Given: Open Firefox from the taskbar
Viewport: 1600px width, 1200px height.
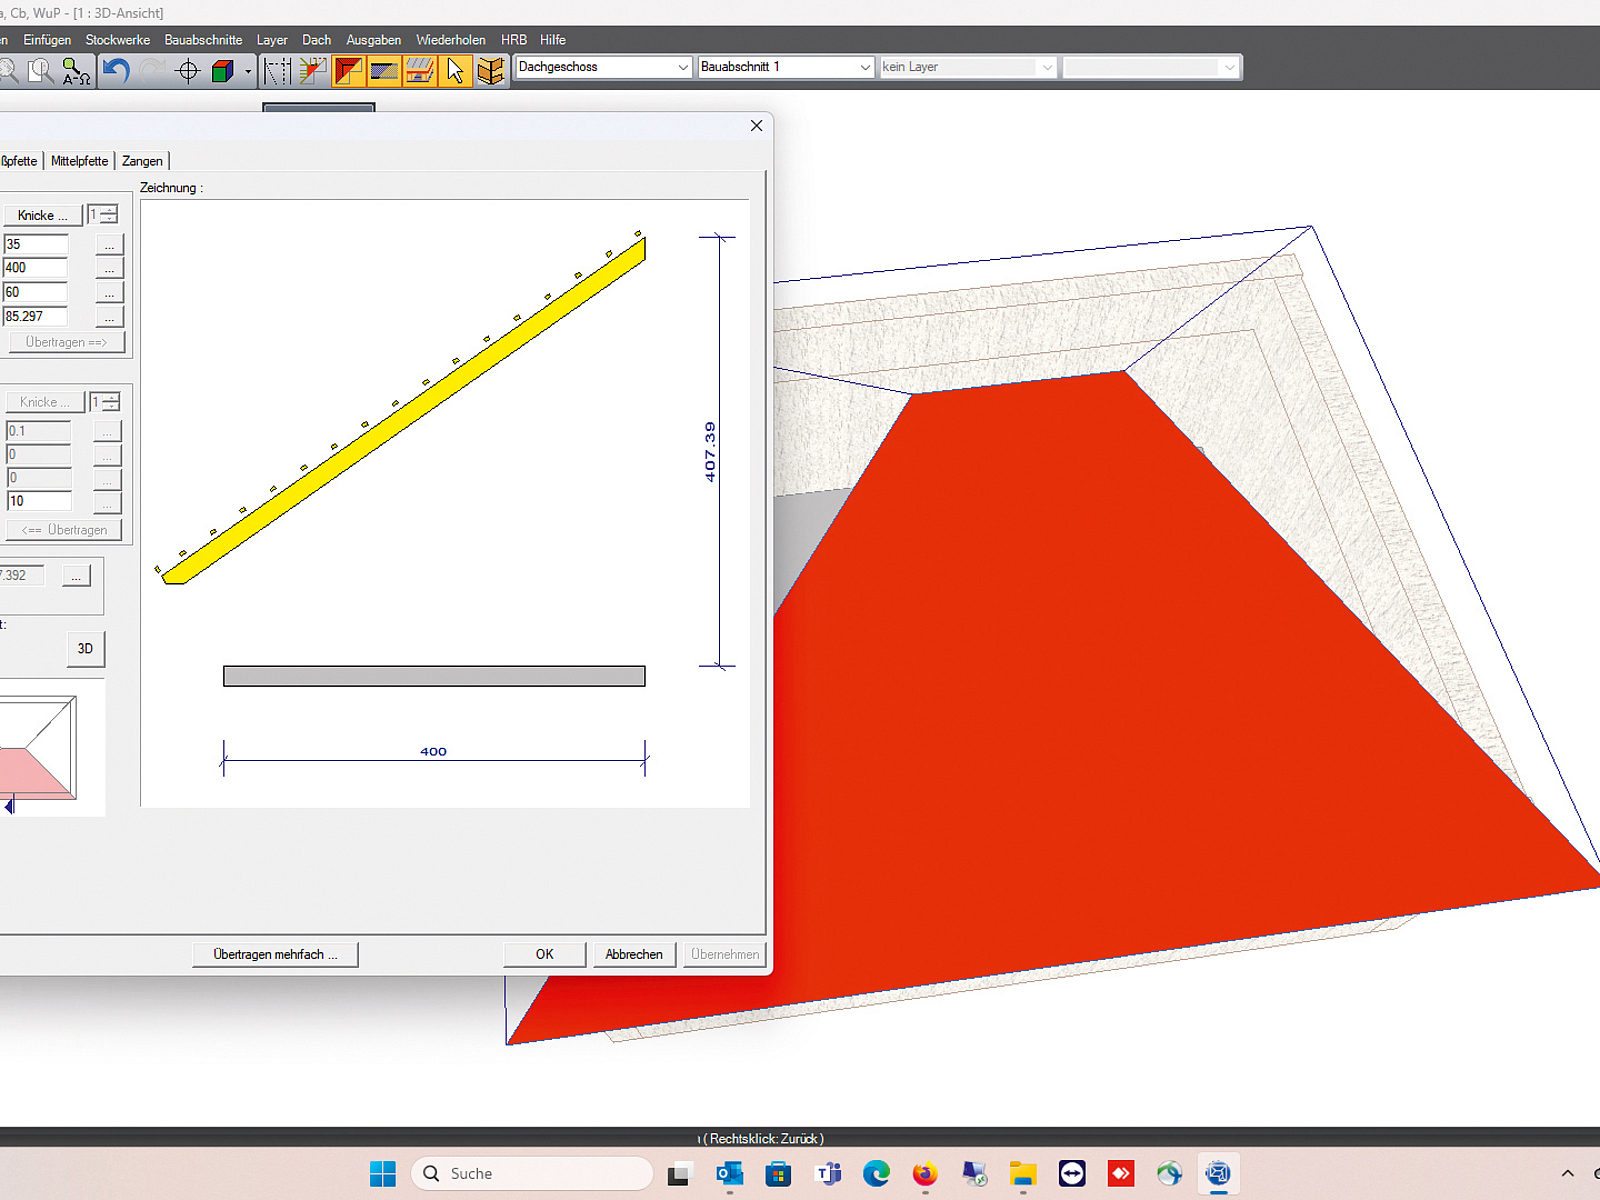Looking at the screenshot, I should coord(925,1173).
